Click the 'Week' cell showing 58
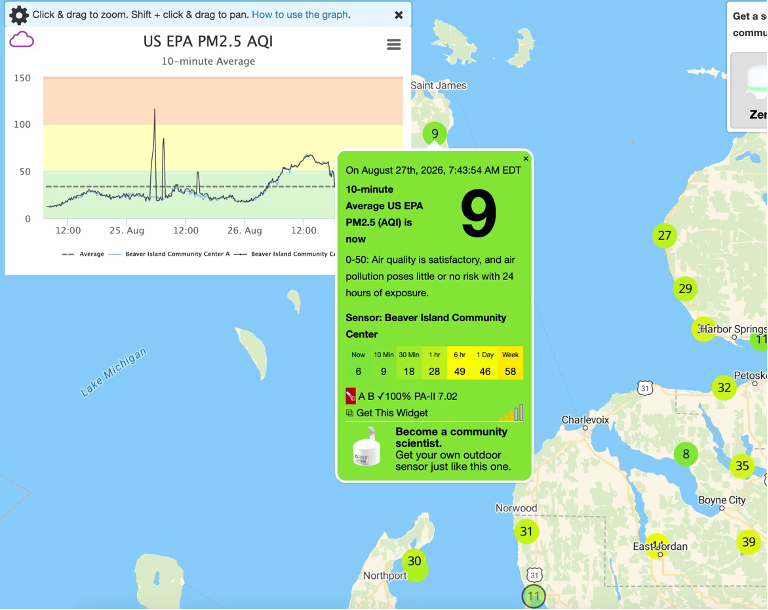This screenshot has height=610, width=768. (x=510, y=363)
